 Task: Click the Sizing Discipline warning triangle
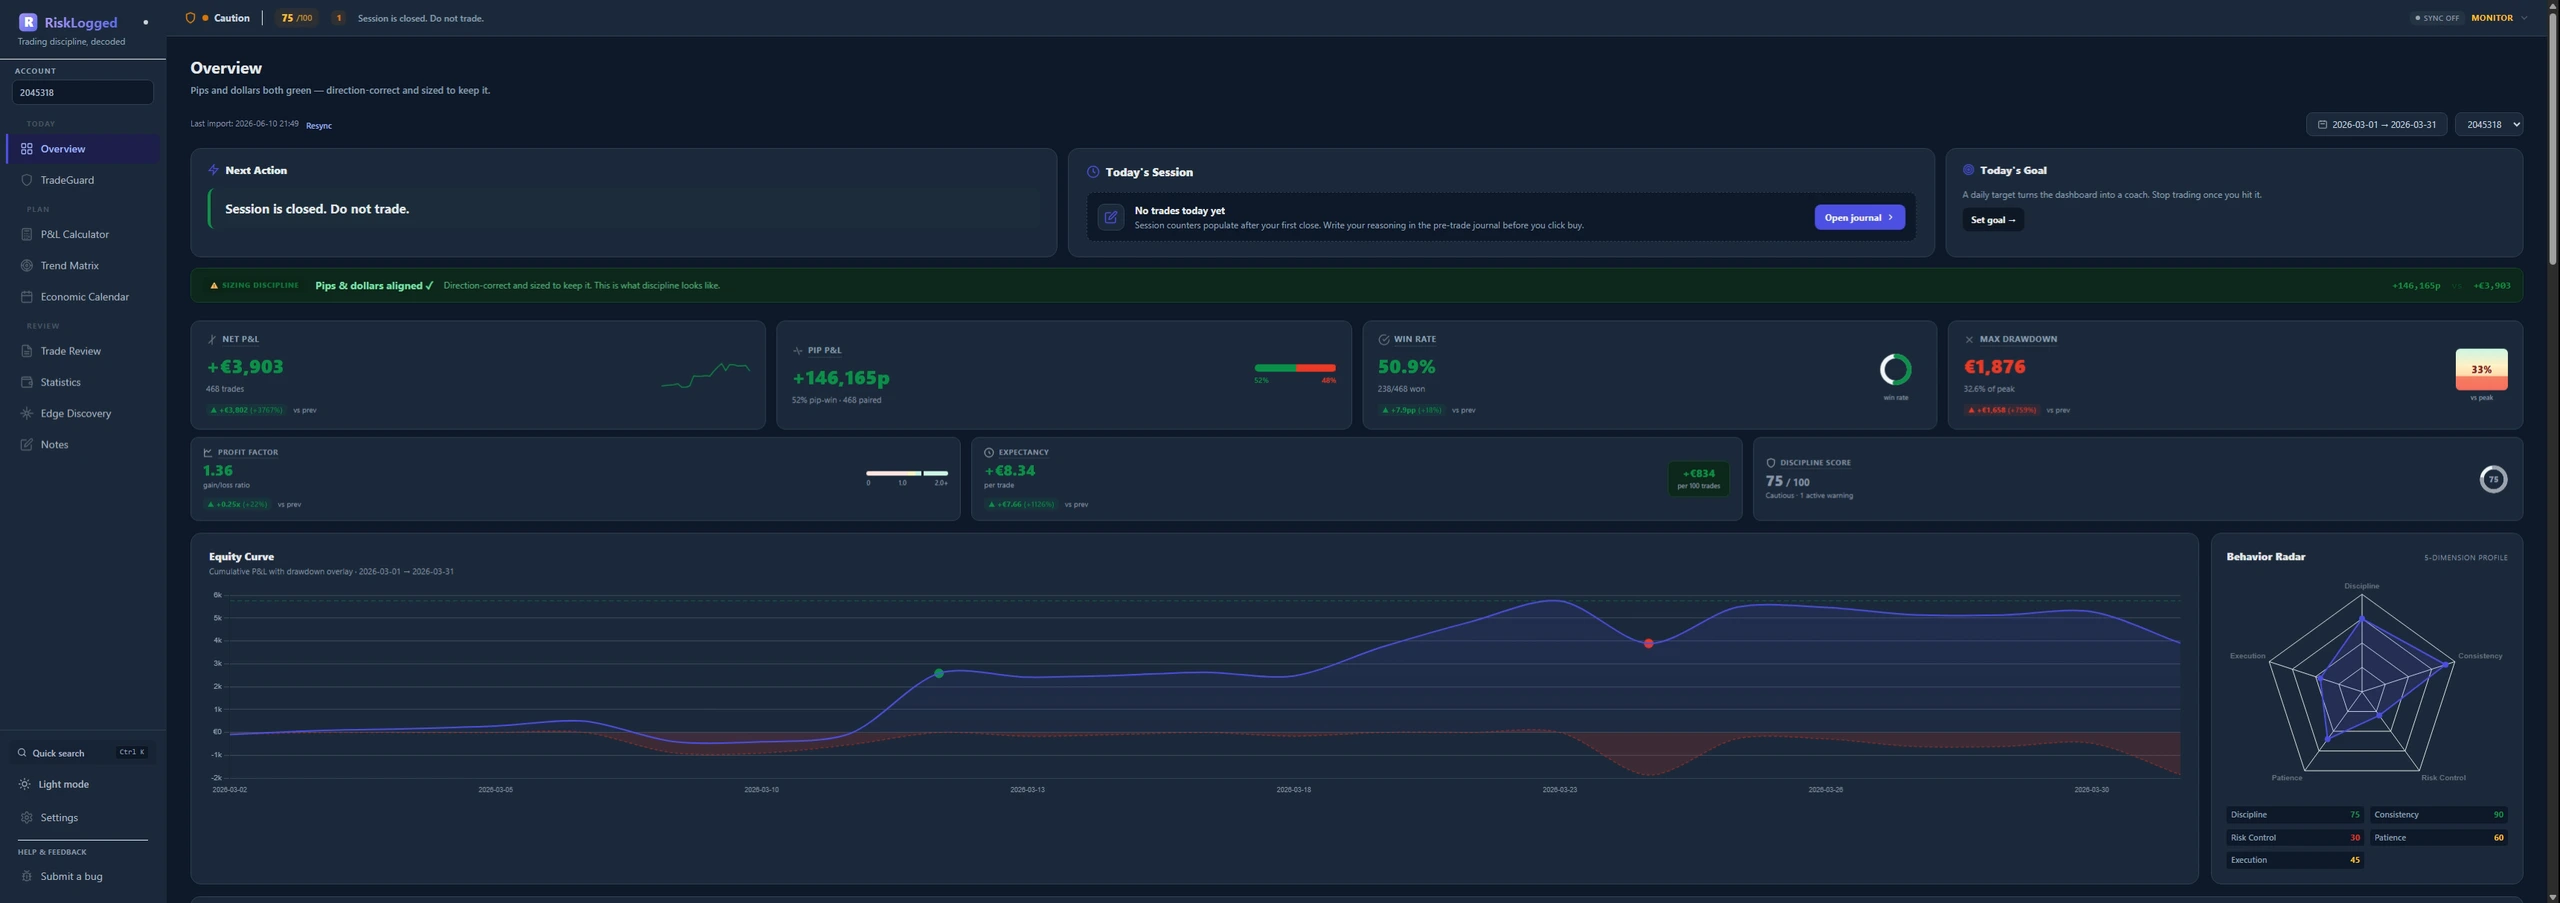(214, 285)
